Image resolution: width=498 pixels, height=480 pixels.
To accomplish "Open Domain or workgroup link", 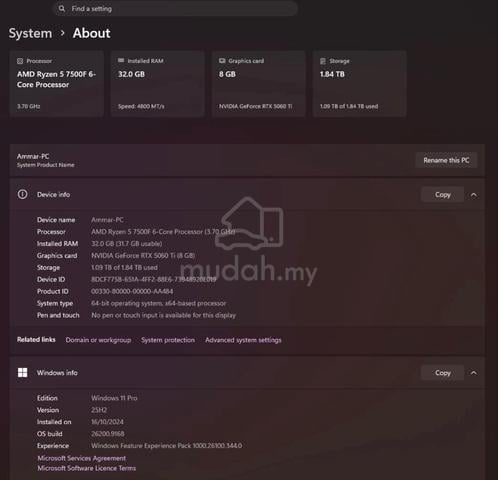I will click(x=98, y=340).
